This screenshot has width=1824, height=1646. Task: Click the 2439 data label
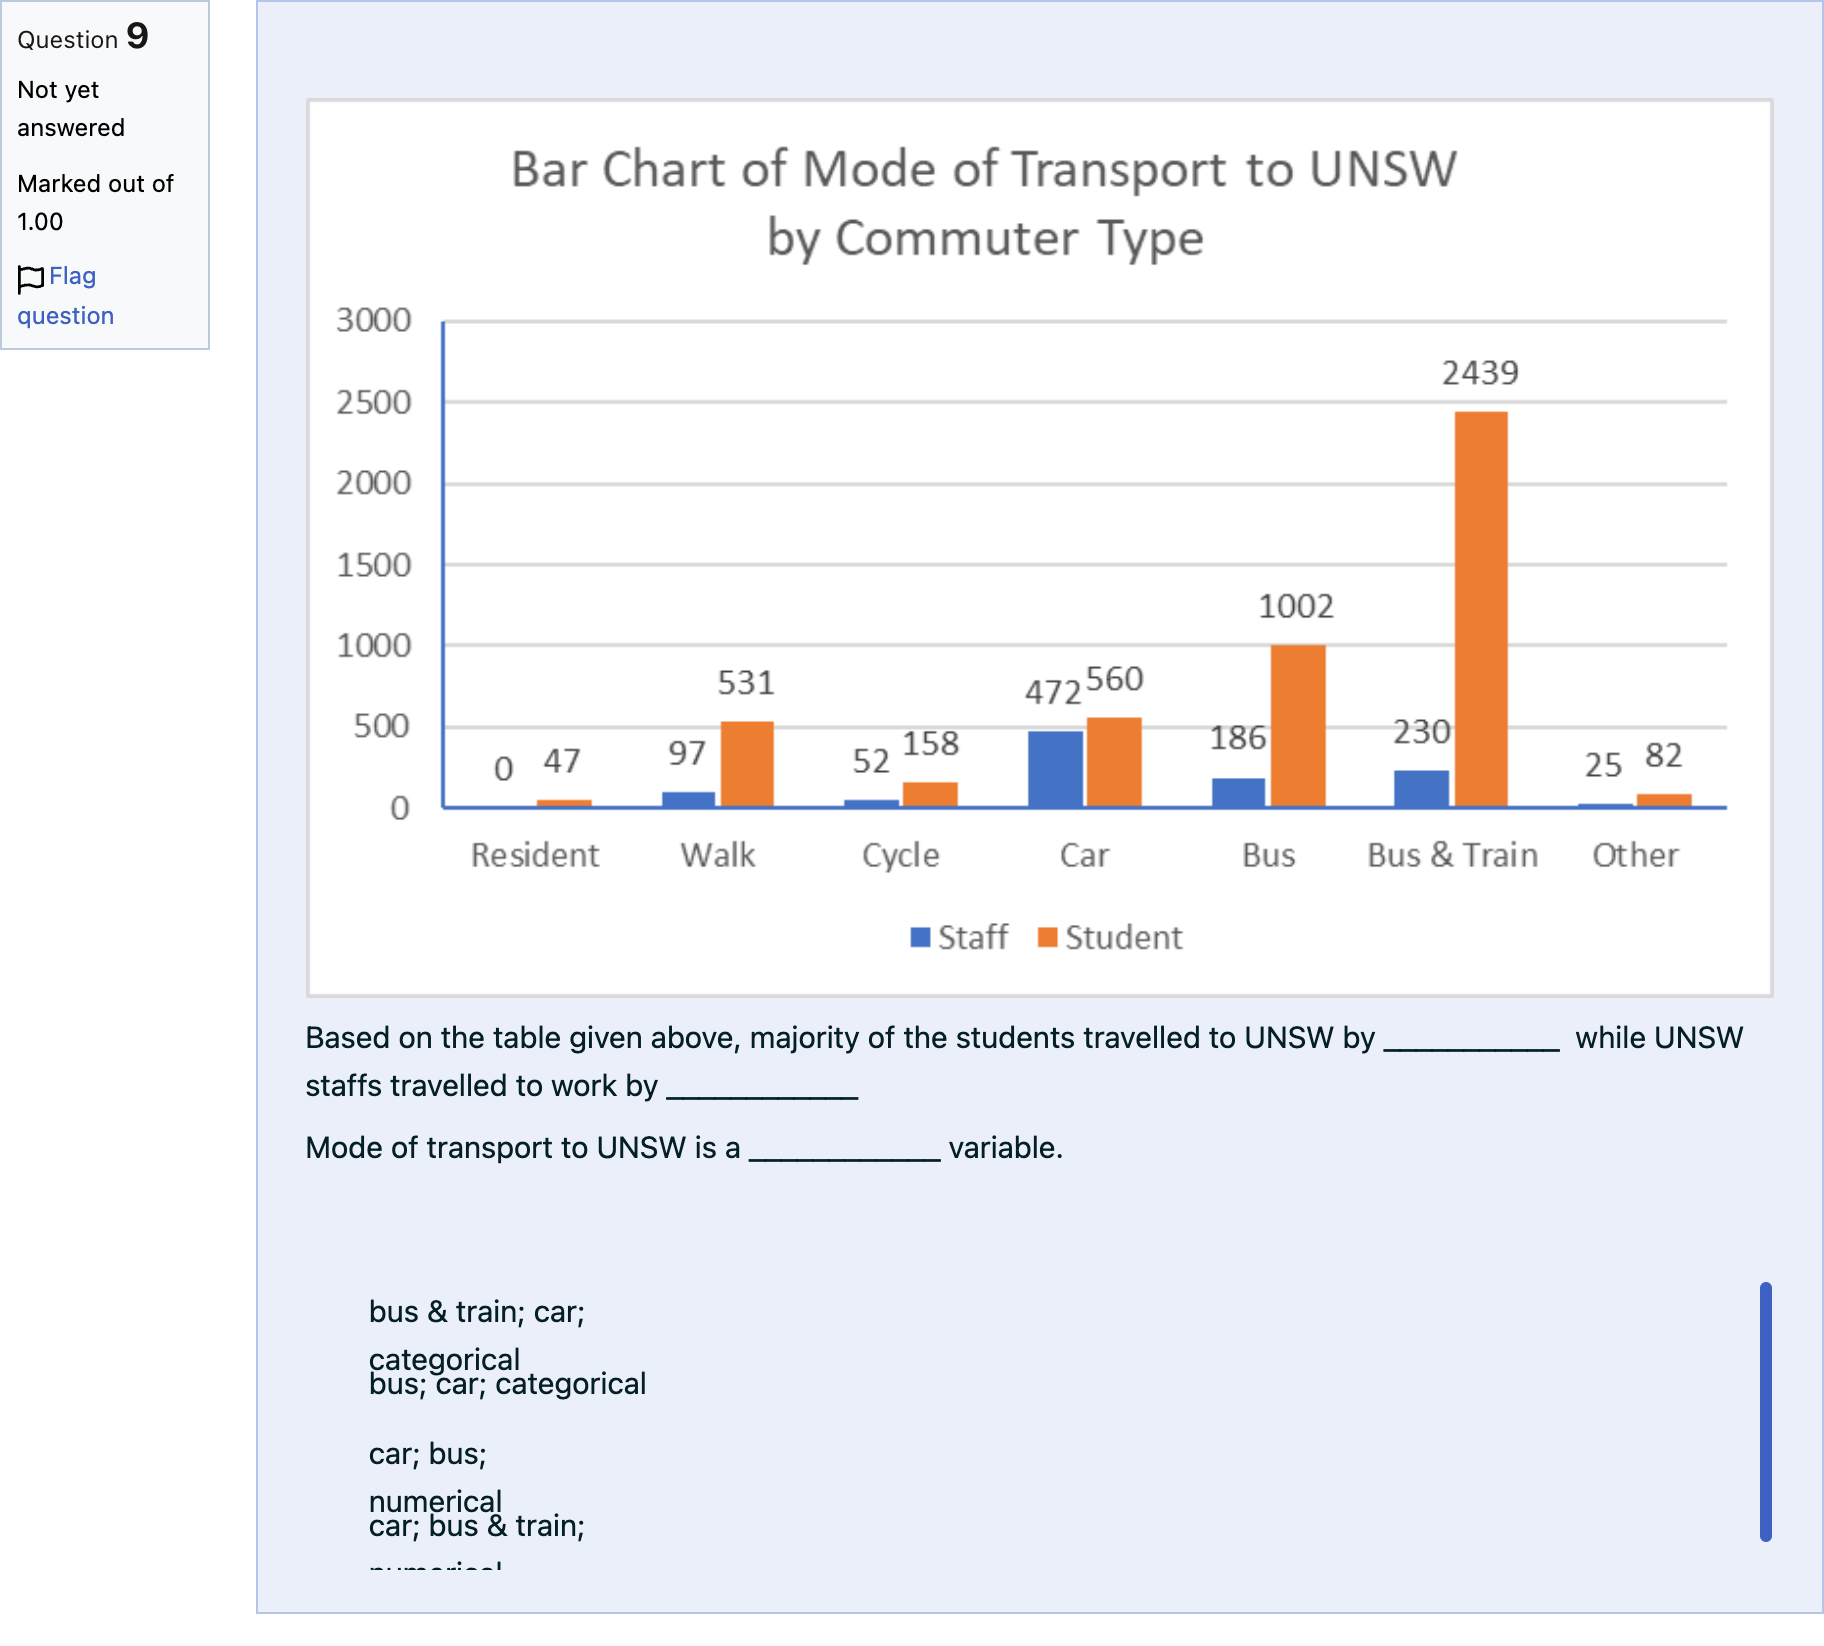pyautogui.click(x=1480, y=373)
